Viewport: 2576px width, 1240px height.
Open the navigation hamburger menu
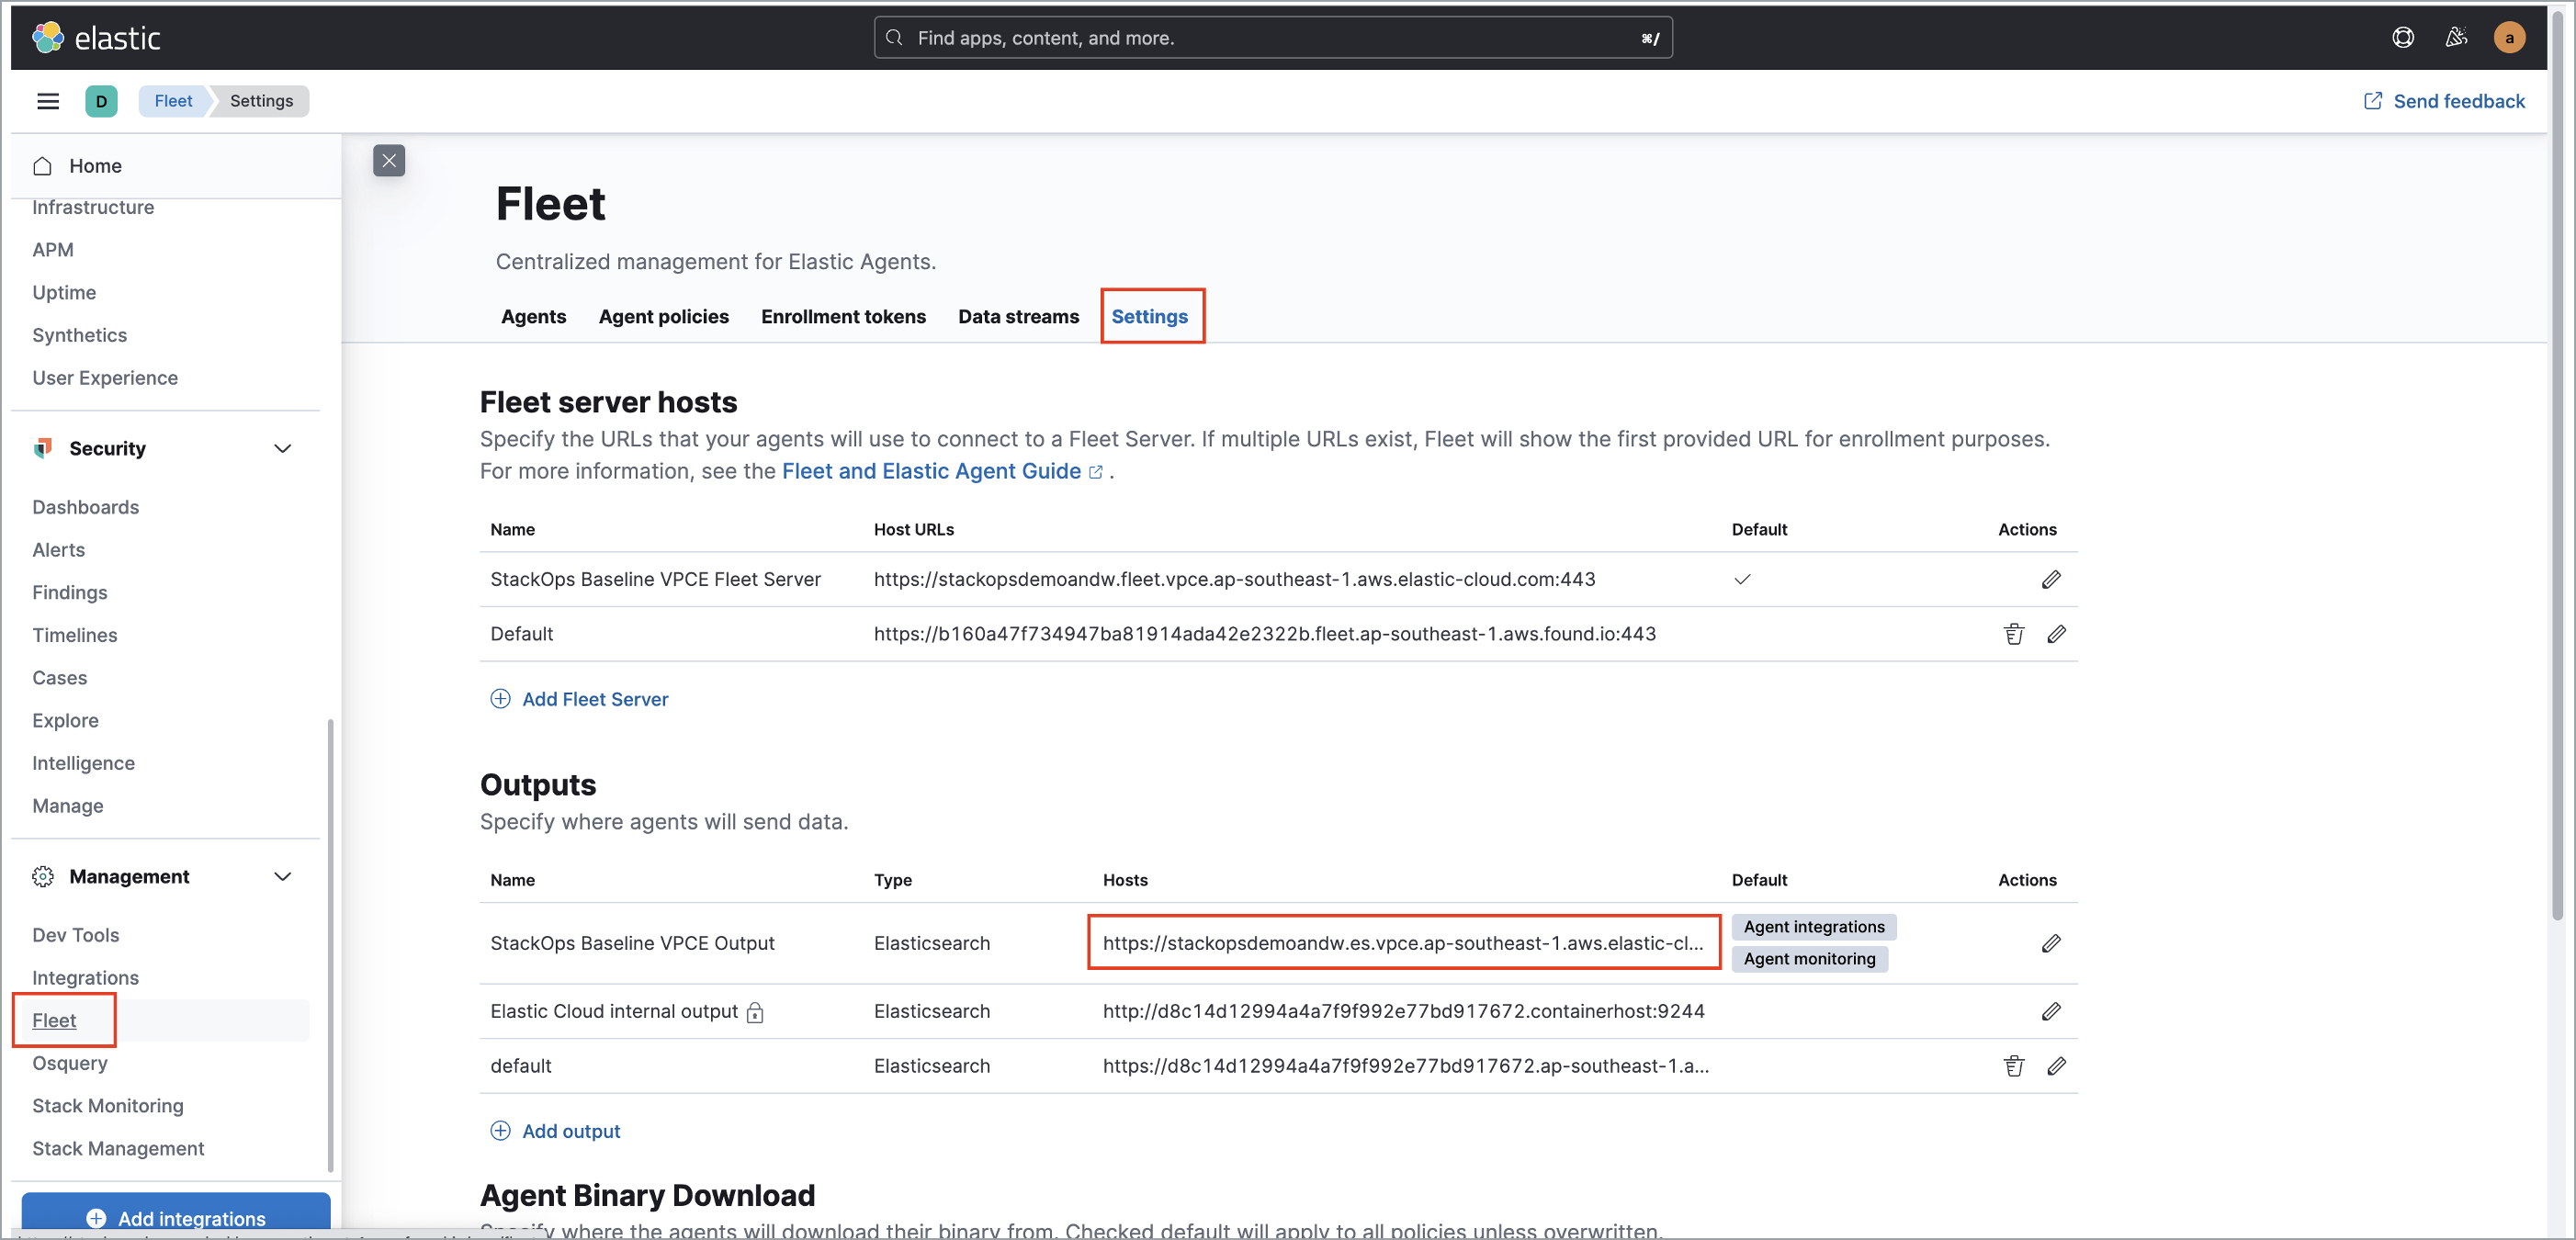[x=48, y=100]
